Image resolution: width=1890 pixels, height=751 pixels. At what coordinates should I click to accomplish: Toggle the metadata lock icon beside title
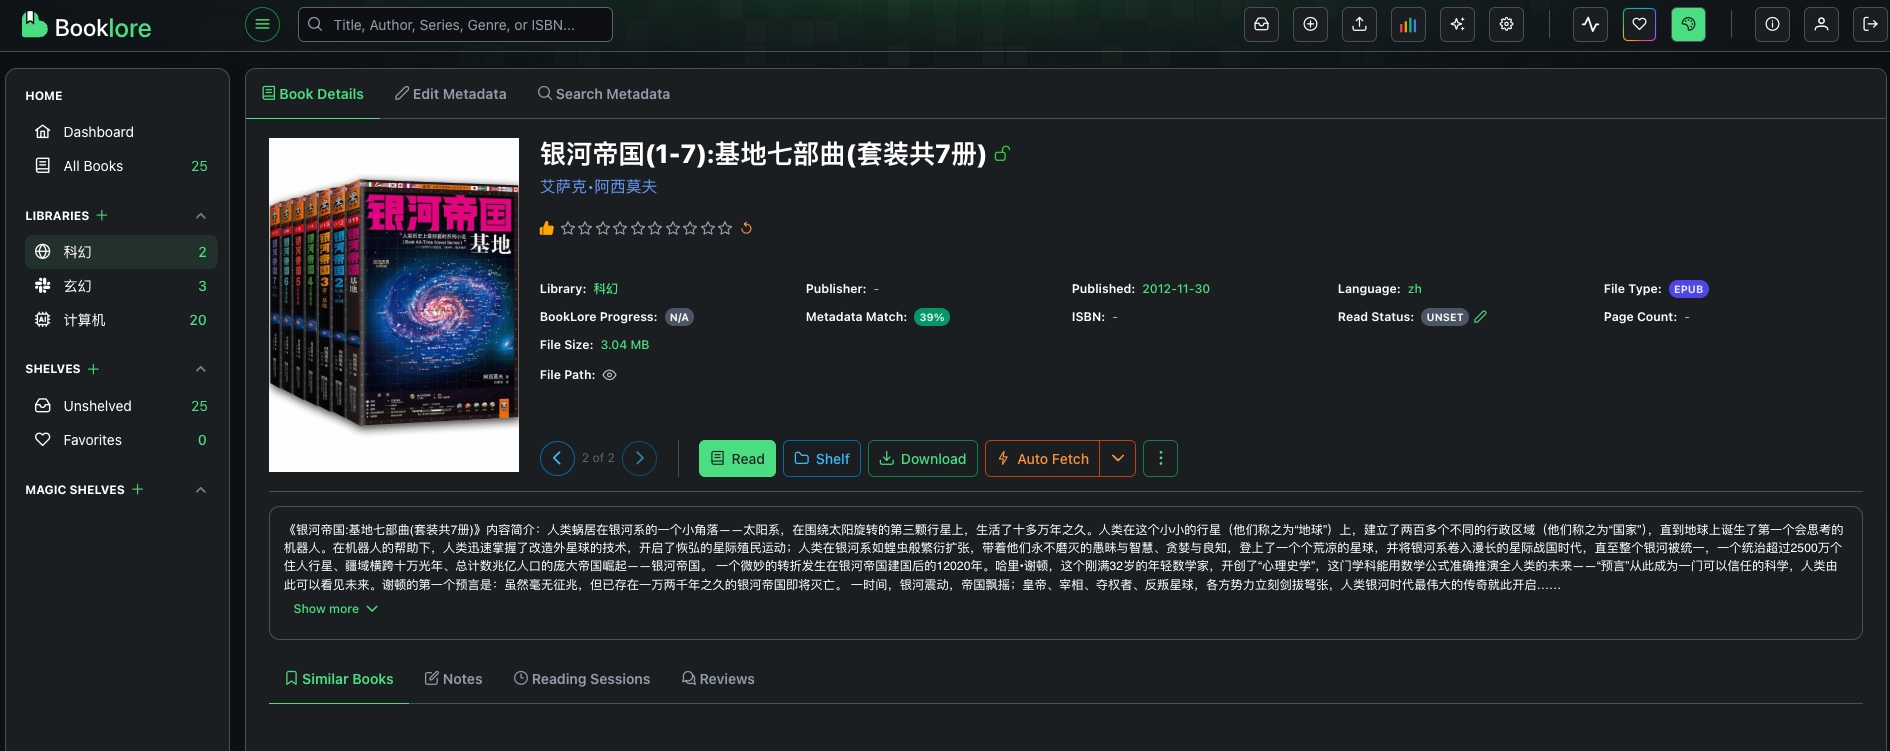click(x=1002, y=154)
